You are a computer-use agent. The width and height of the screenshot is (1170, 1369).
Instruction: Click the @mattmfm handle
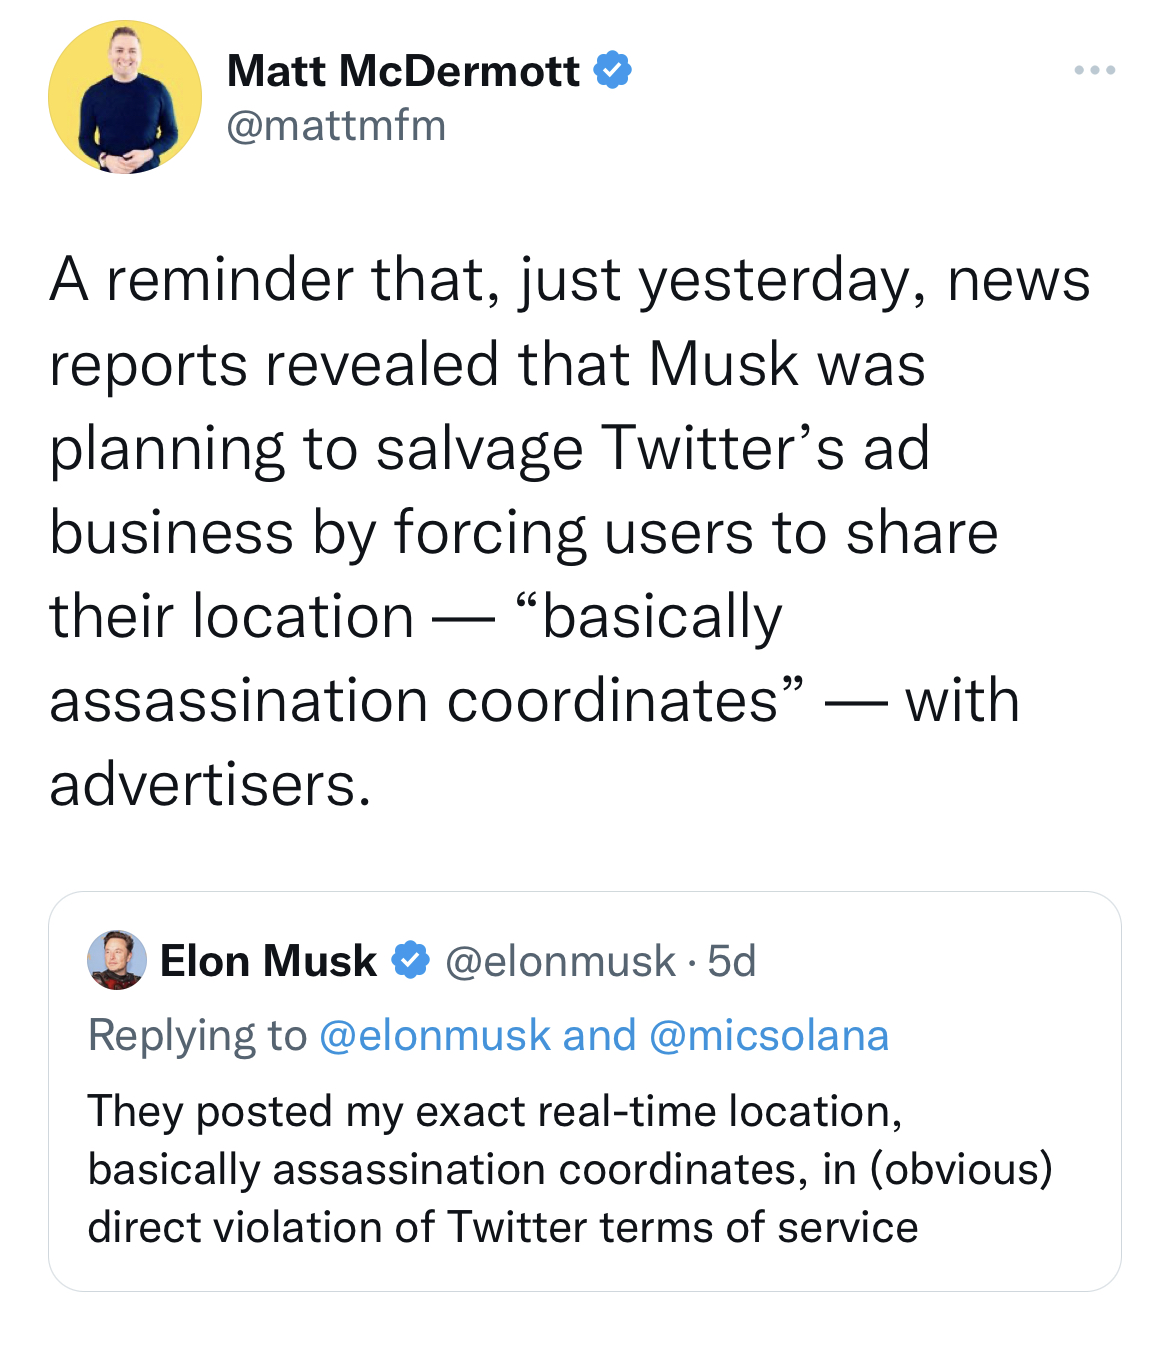pyautogui.click(x=336, y=126)
